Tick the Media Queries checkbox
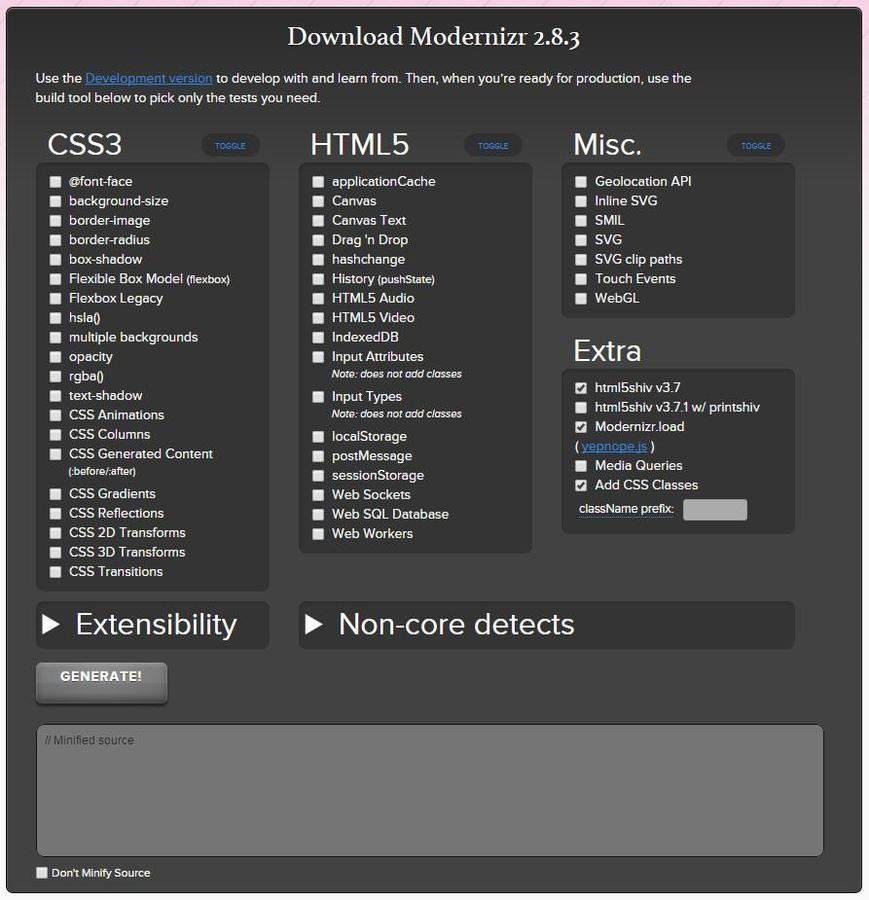Image resolution: width=869 pixels, height=900 pixels. coord(581,466)
